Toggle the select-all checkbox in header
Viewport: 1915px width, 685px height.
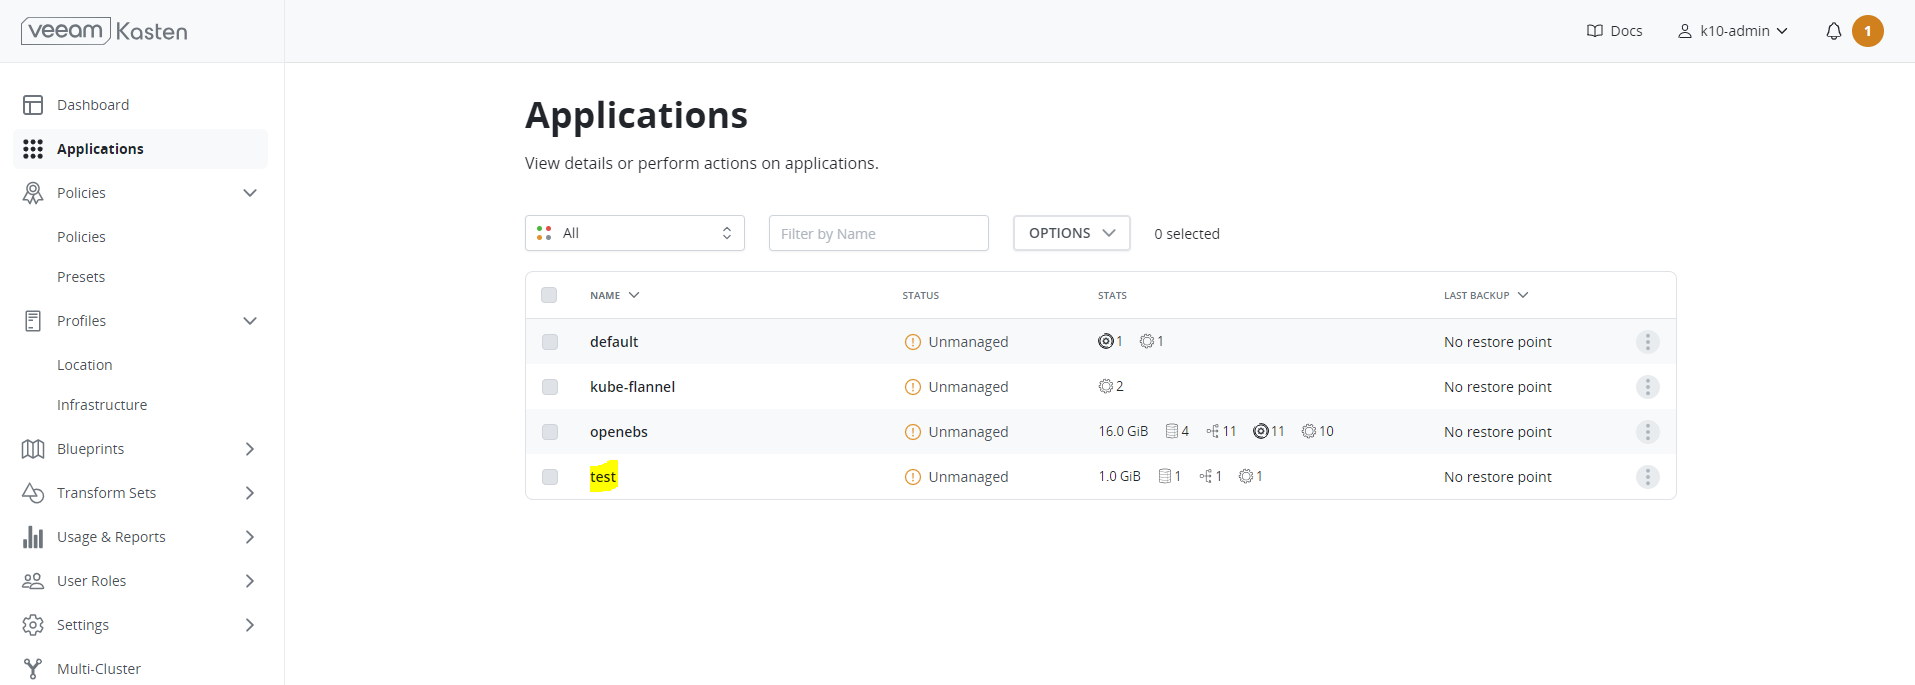(549, 295)
